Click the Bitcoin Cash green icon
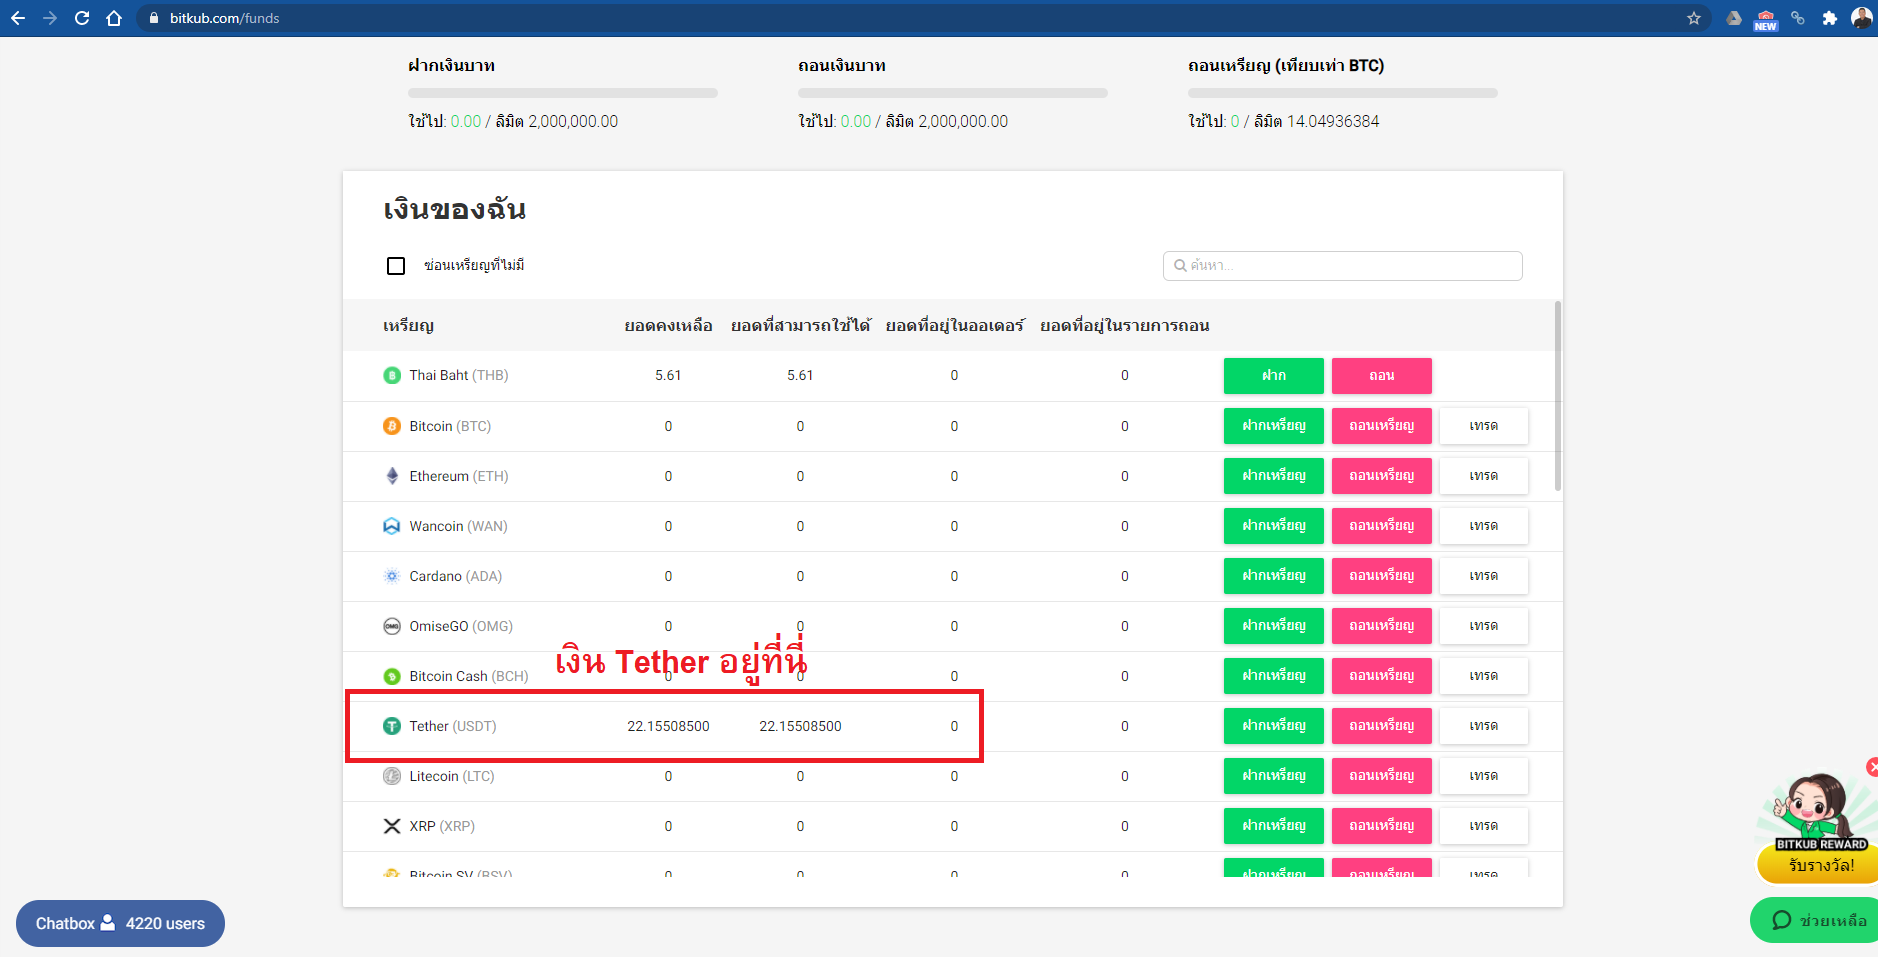 coord(392,676)
